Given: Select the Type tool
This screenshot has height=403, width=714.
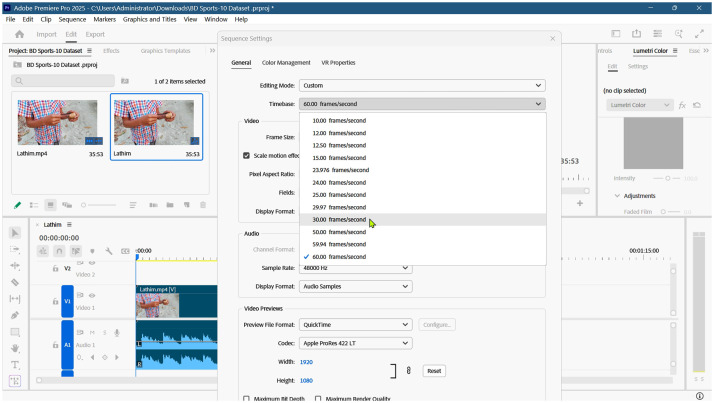Looking at the screenshot, I should (x=15, y=365).
